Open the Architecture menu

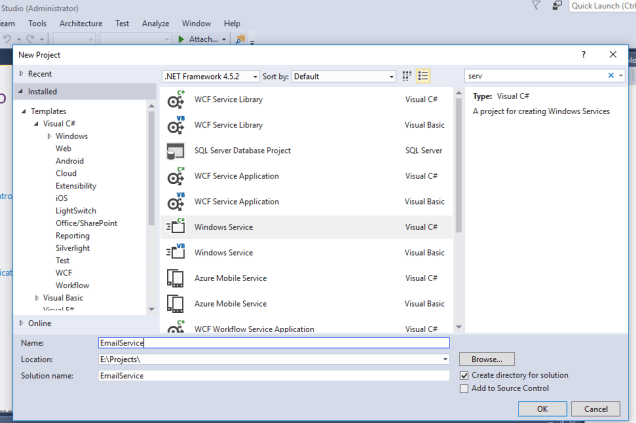(80, 23)
